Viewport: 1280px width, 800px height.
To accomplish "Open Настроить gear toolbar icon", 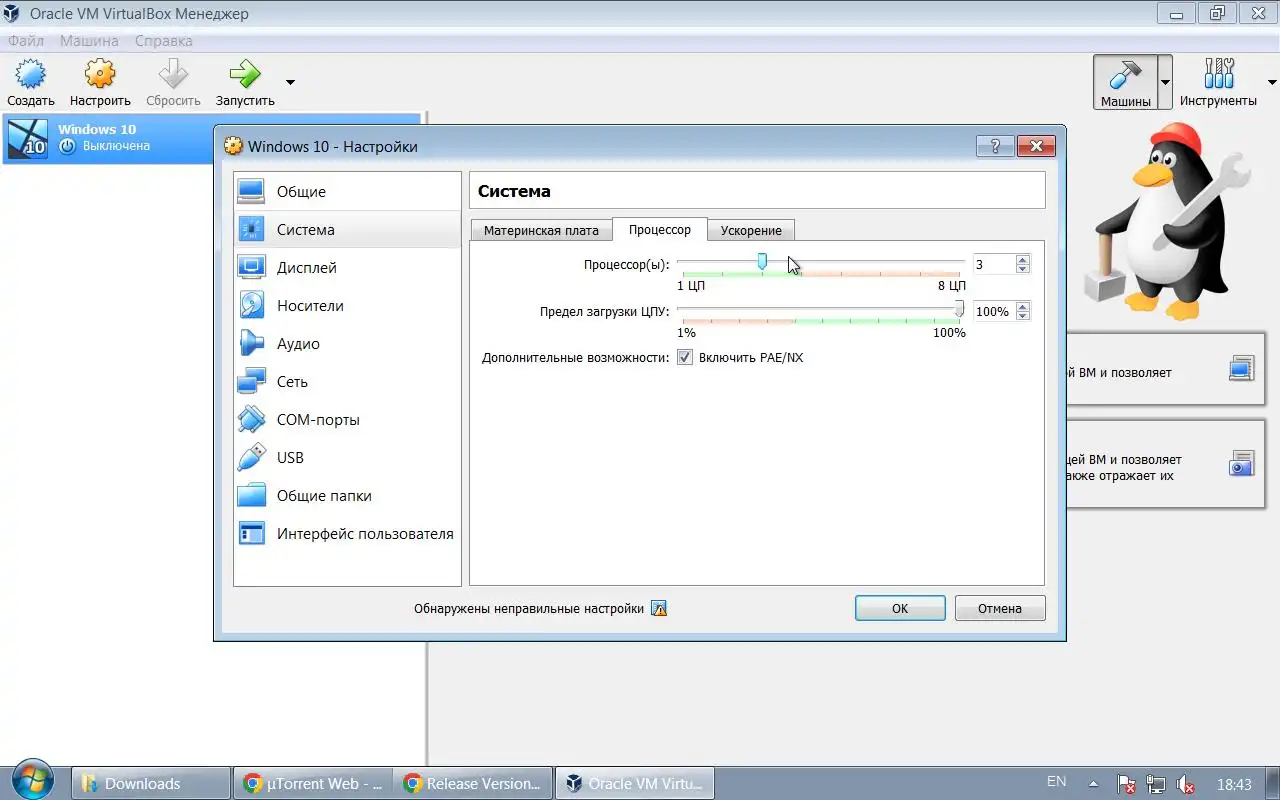I will click(100, 82).
